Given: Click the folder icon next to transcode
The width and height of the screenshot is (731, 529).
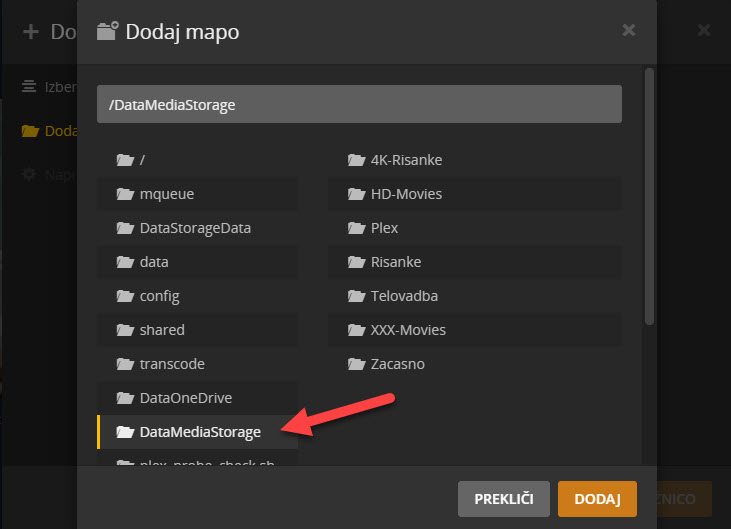Looking at the screenshot, I should pos(125,364).
